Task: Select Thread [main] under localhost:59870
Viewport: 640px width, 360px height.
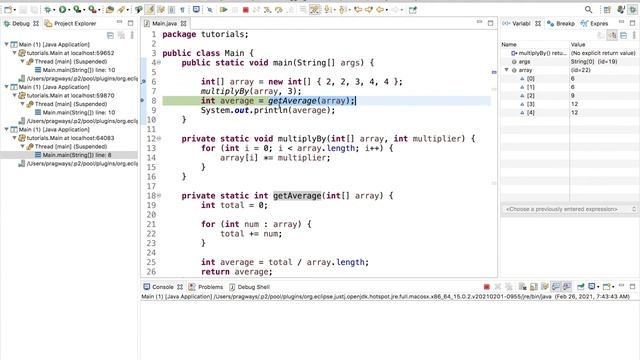Action: [67, 104]
